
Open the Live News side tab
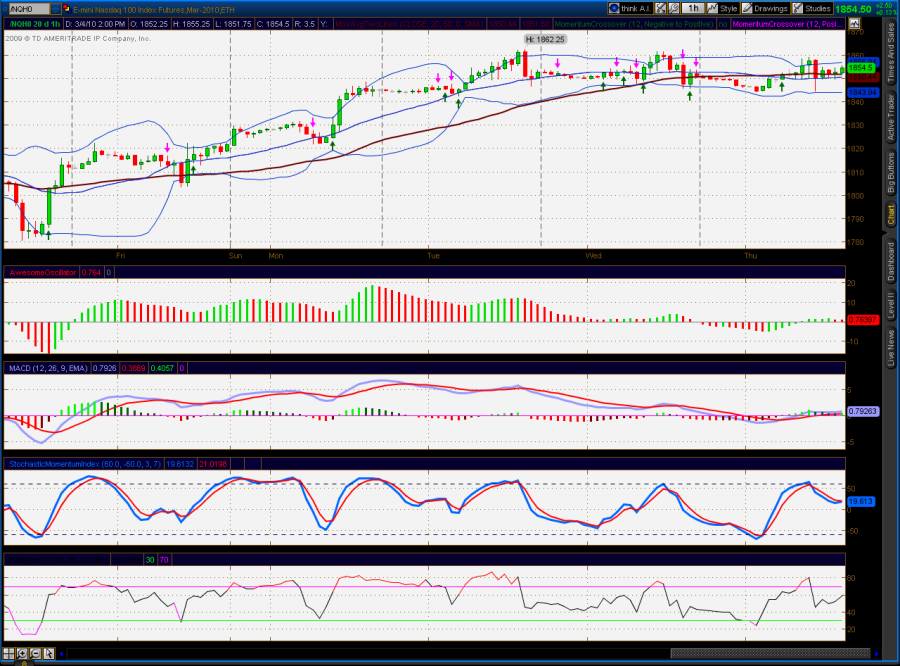(x=891, y=348)
